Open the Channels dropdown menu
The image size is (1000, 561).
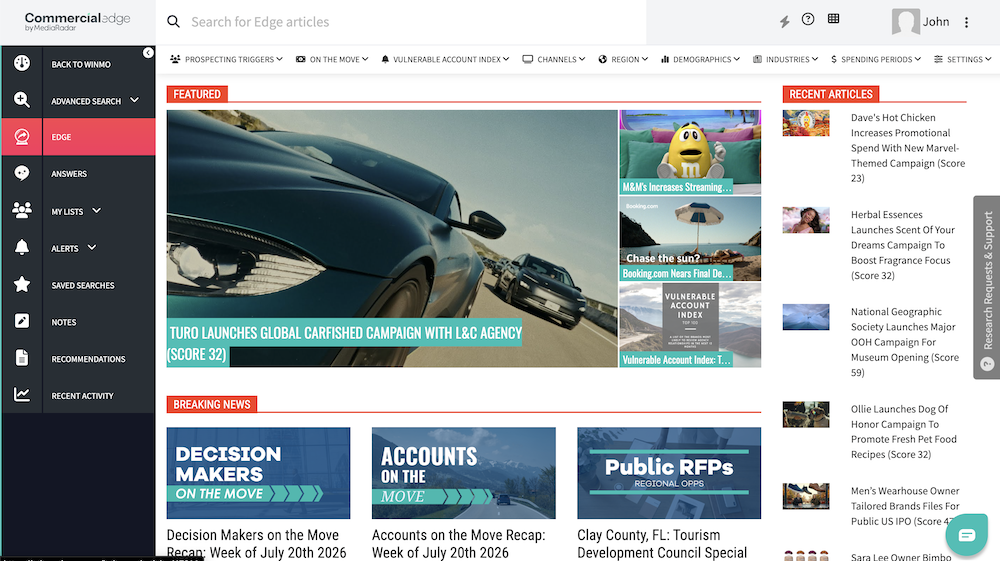(x=554, y=59)
